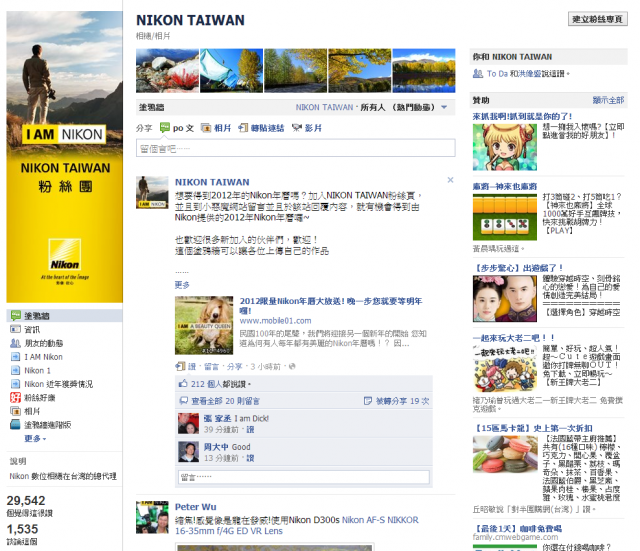Click the 留言 comment input field
Screen dimensions: 640x551
tap(304, 477)
